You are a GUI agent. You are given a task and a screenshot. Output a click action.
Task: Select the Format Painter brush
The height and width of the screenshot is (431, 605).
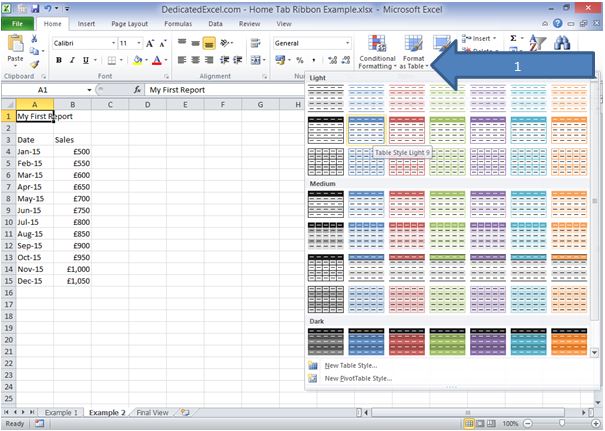coord(35,64)
